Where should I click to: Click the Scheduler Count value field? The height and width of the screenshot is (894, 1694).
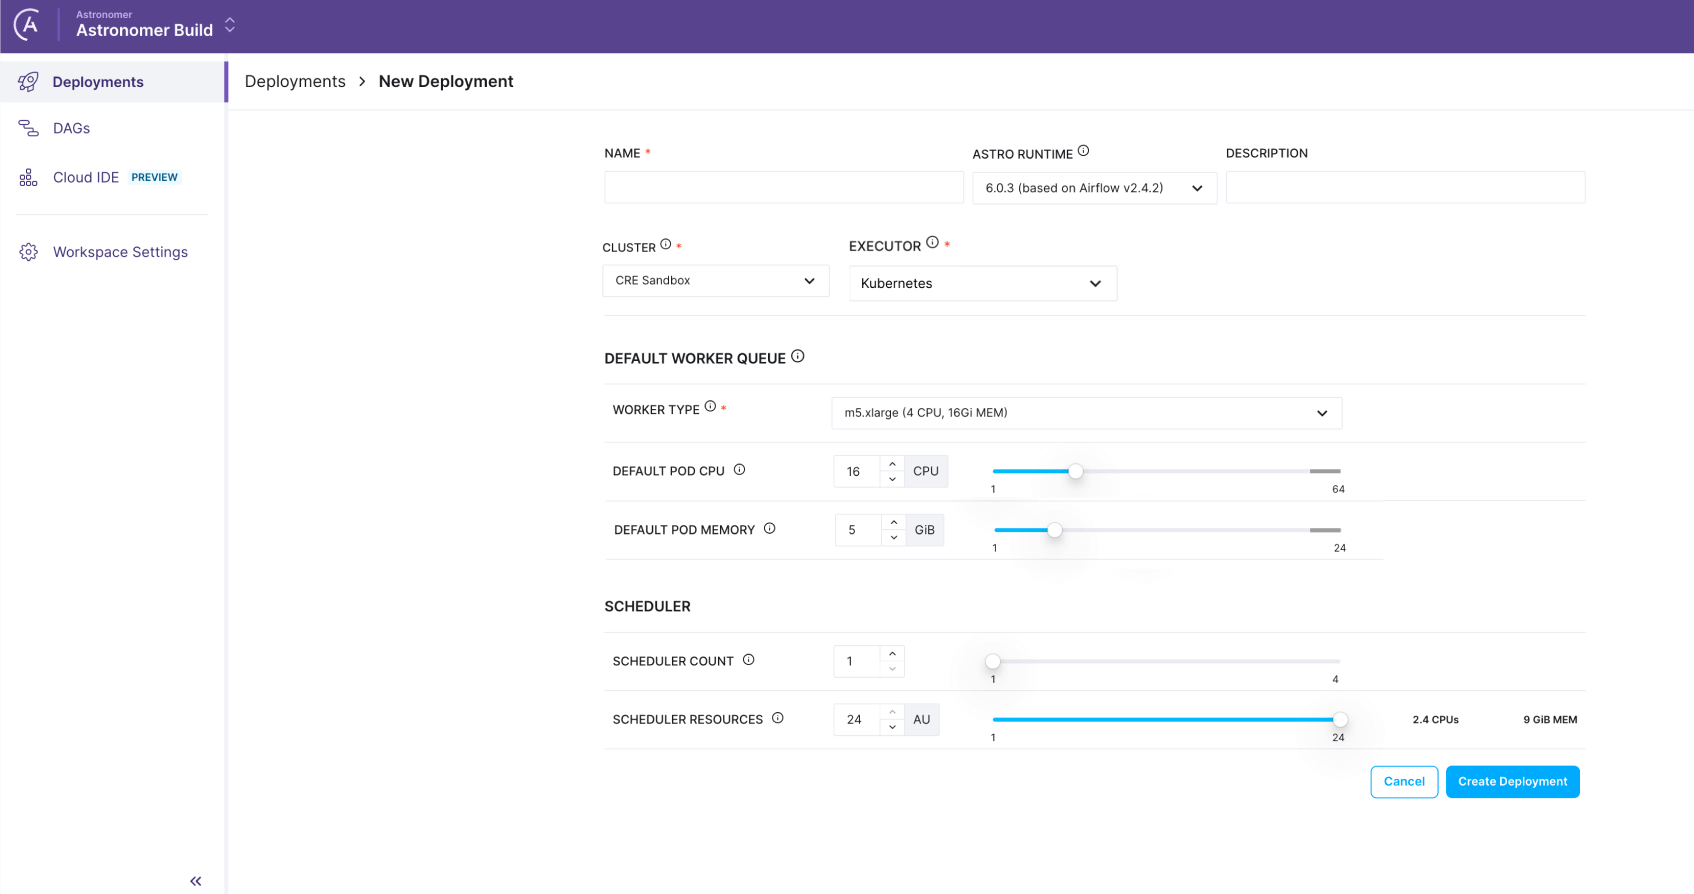856,661
